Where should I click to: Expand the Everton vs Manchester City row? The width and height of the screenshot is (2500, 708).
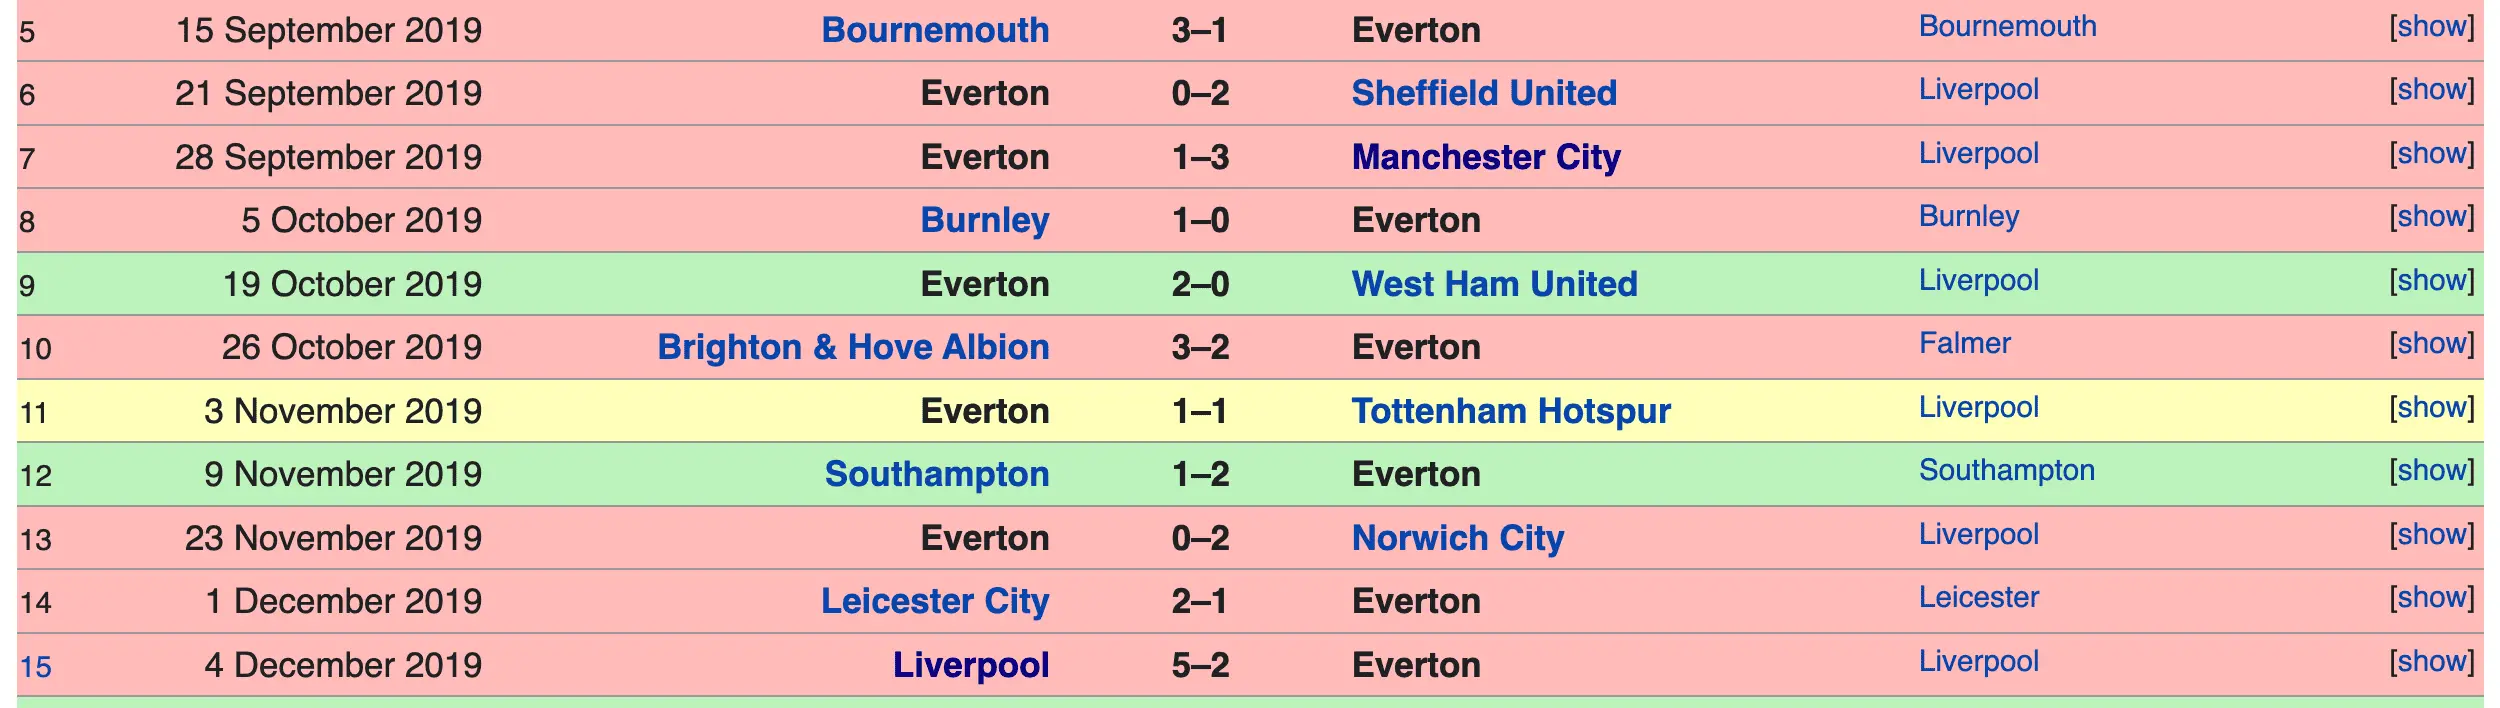tap(2431, 154)
